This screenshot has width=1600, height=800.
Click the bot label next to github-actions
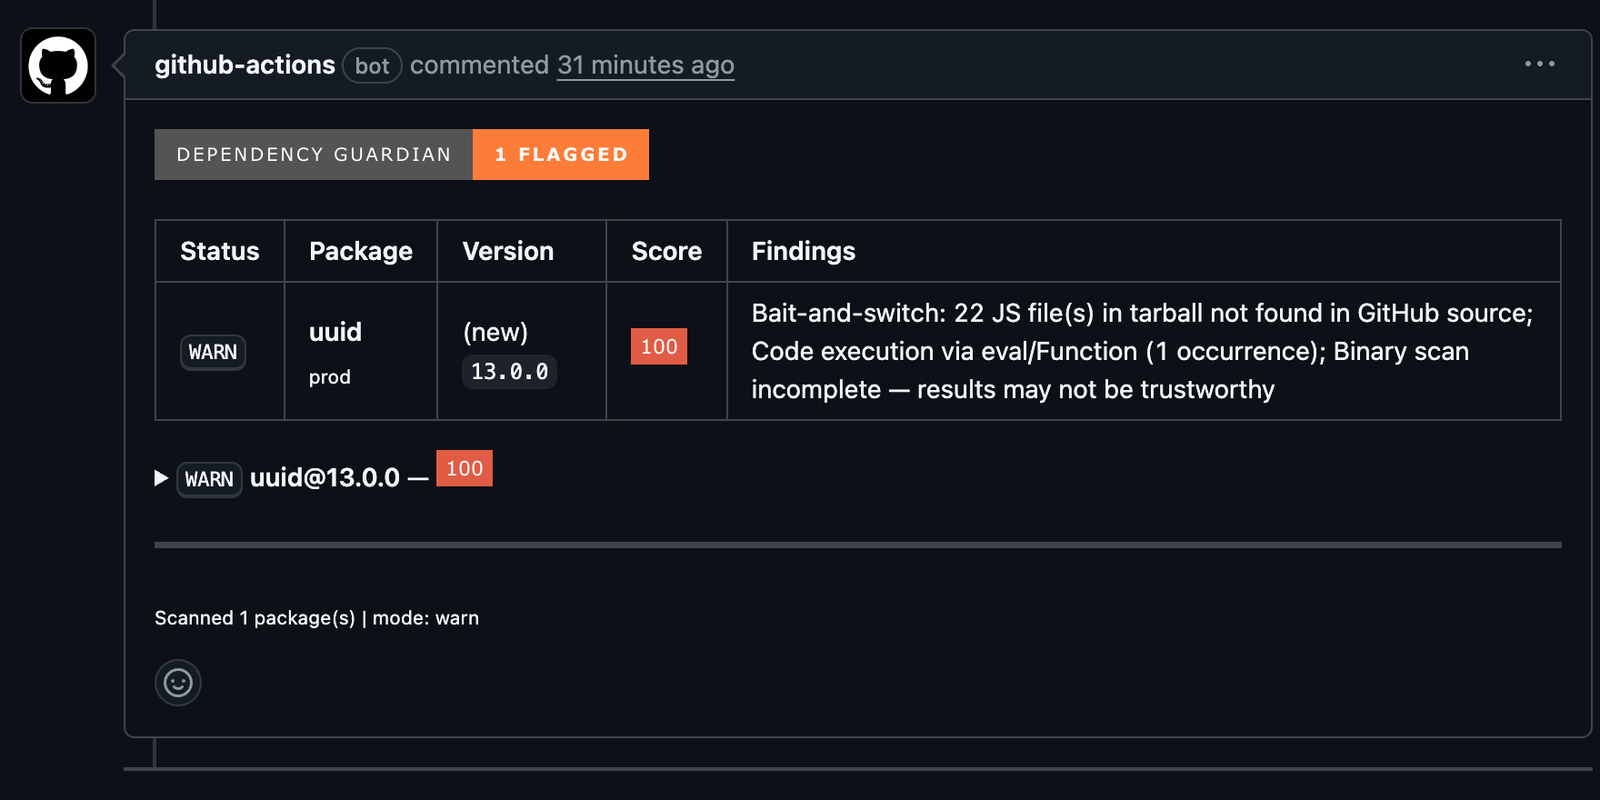(x=372, y=65)
